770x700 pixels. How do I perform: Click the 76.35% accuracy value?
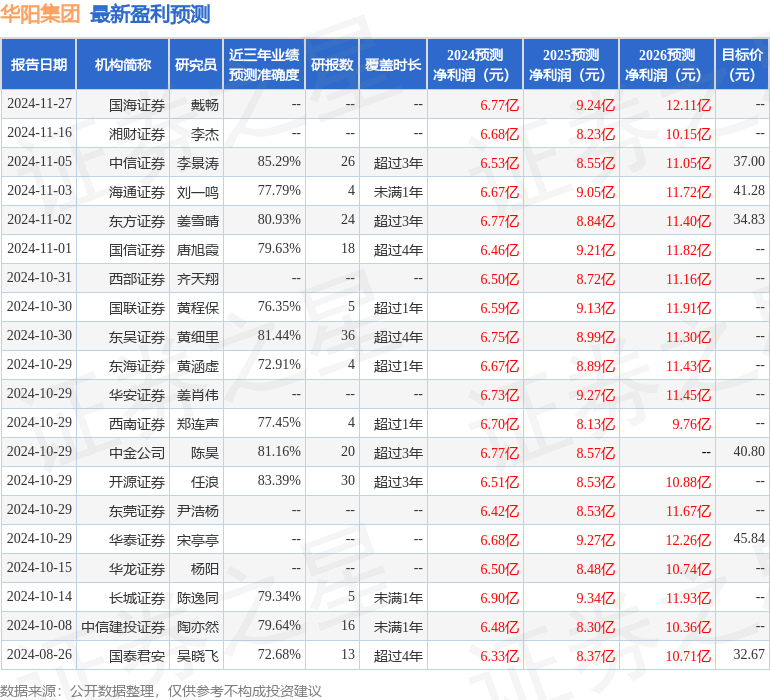pos(279,307)
